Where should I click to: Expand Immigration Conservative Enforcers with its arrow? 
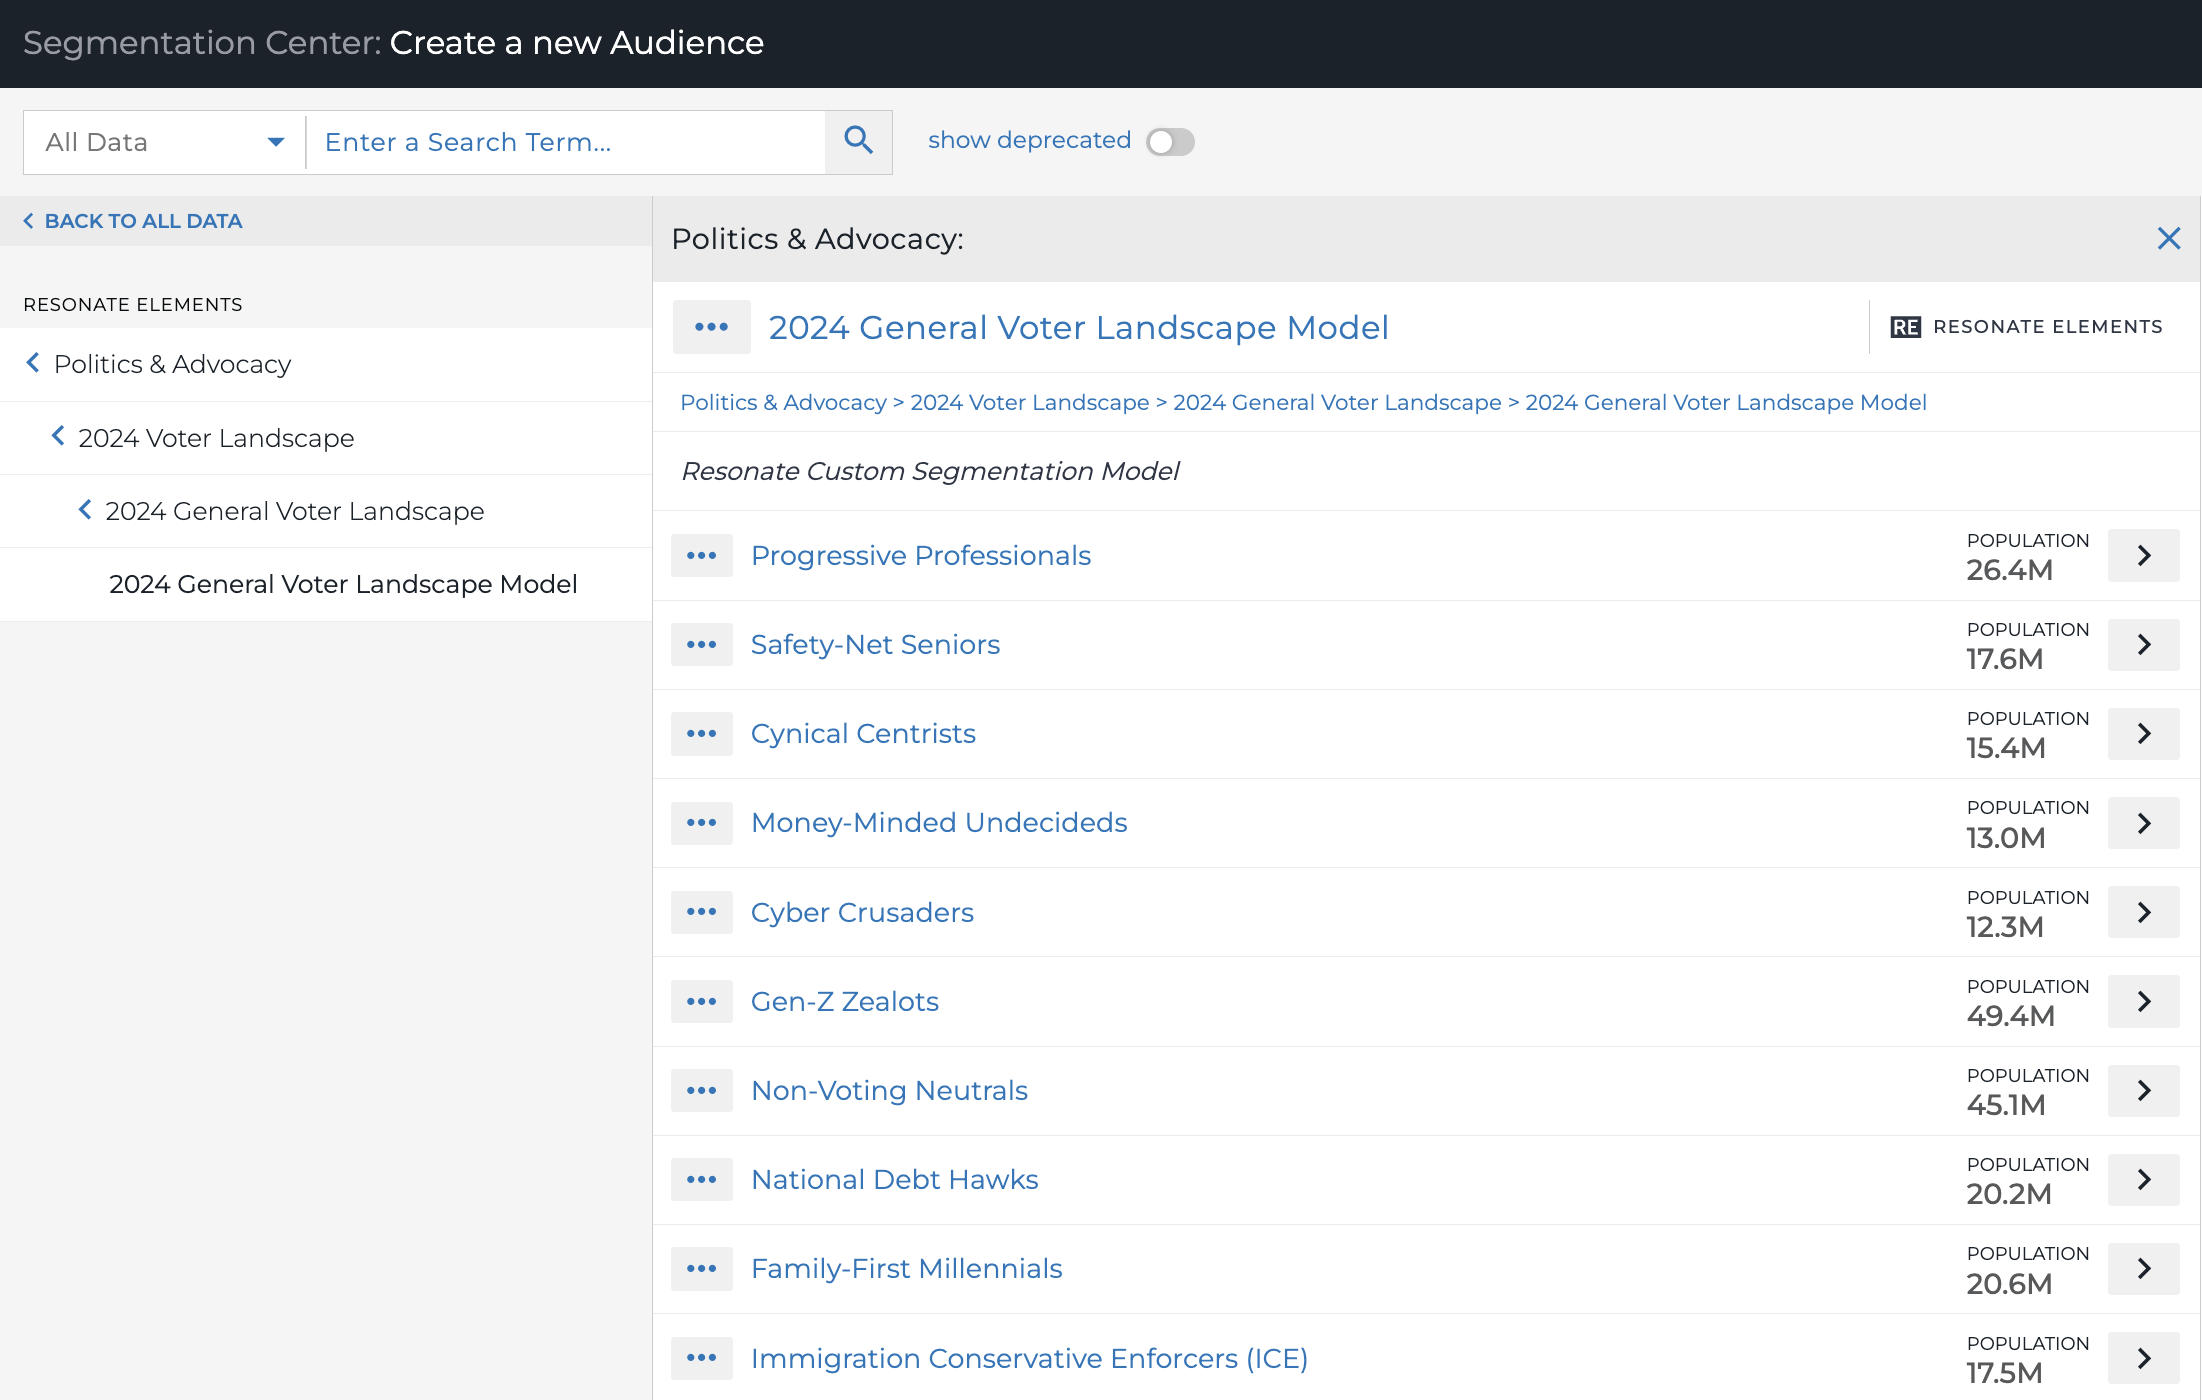2143,1358
